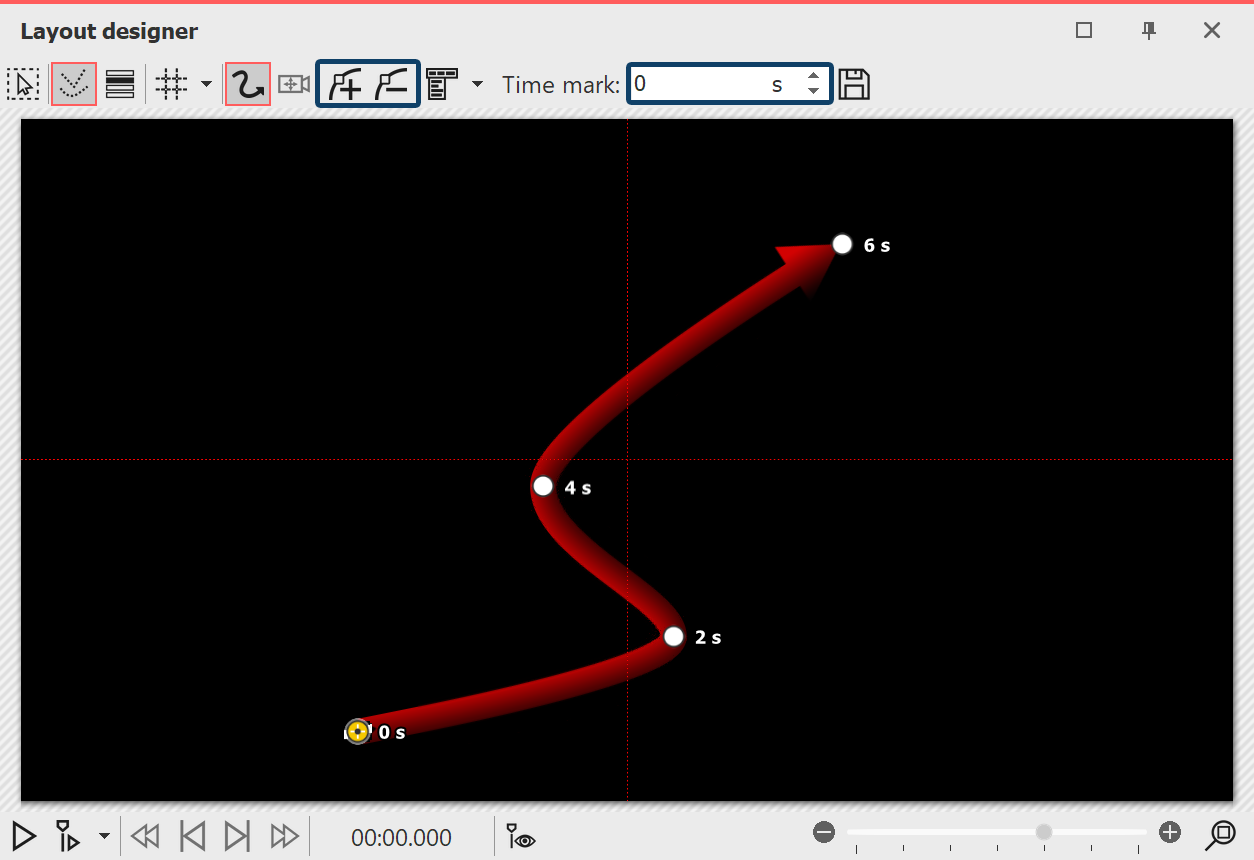Toggle the preview eye marker icon
The image size is (1254, 860).
tap(520, 836)
